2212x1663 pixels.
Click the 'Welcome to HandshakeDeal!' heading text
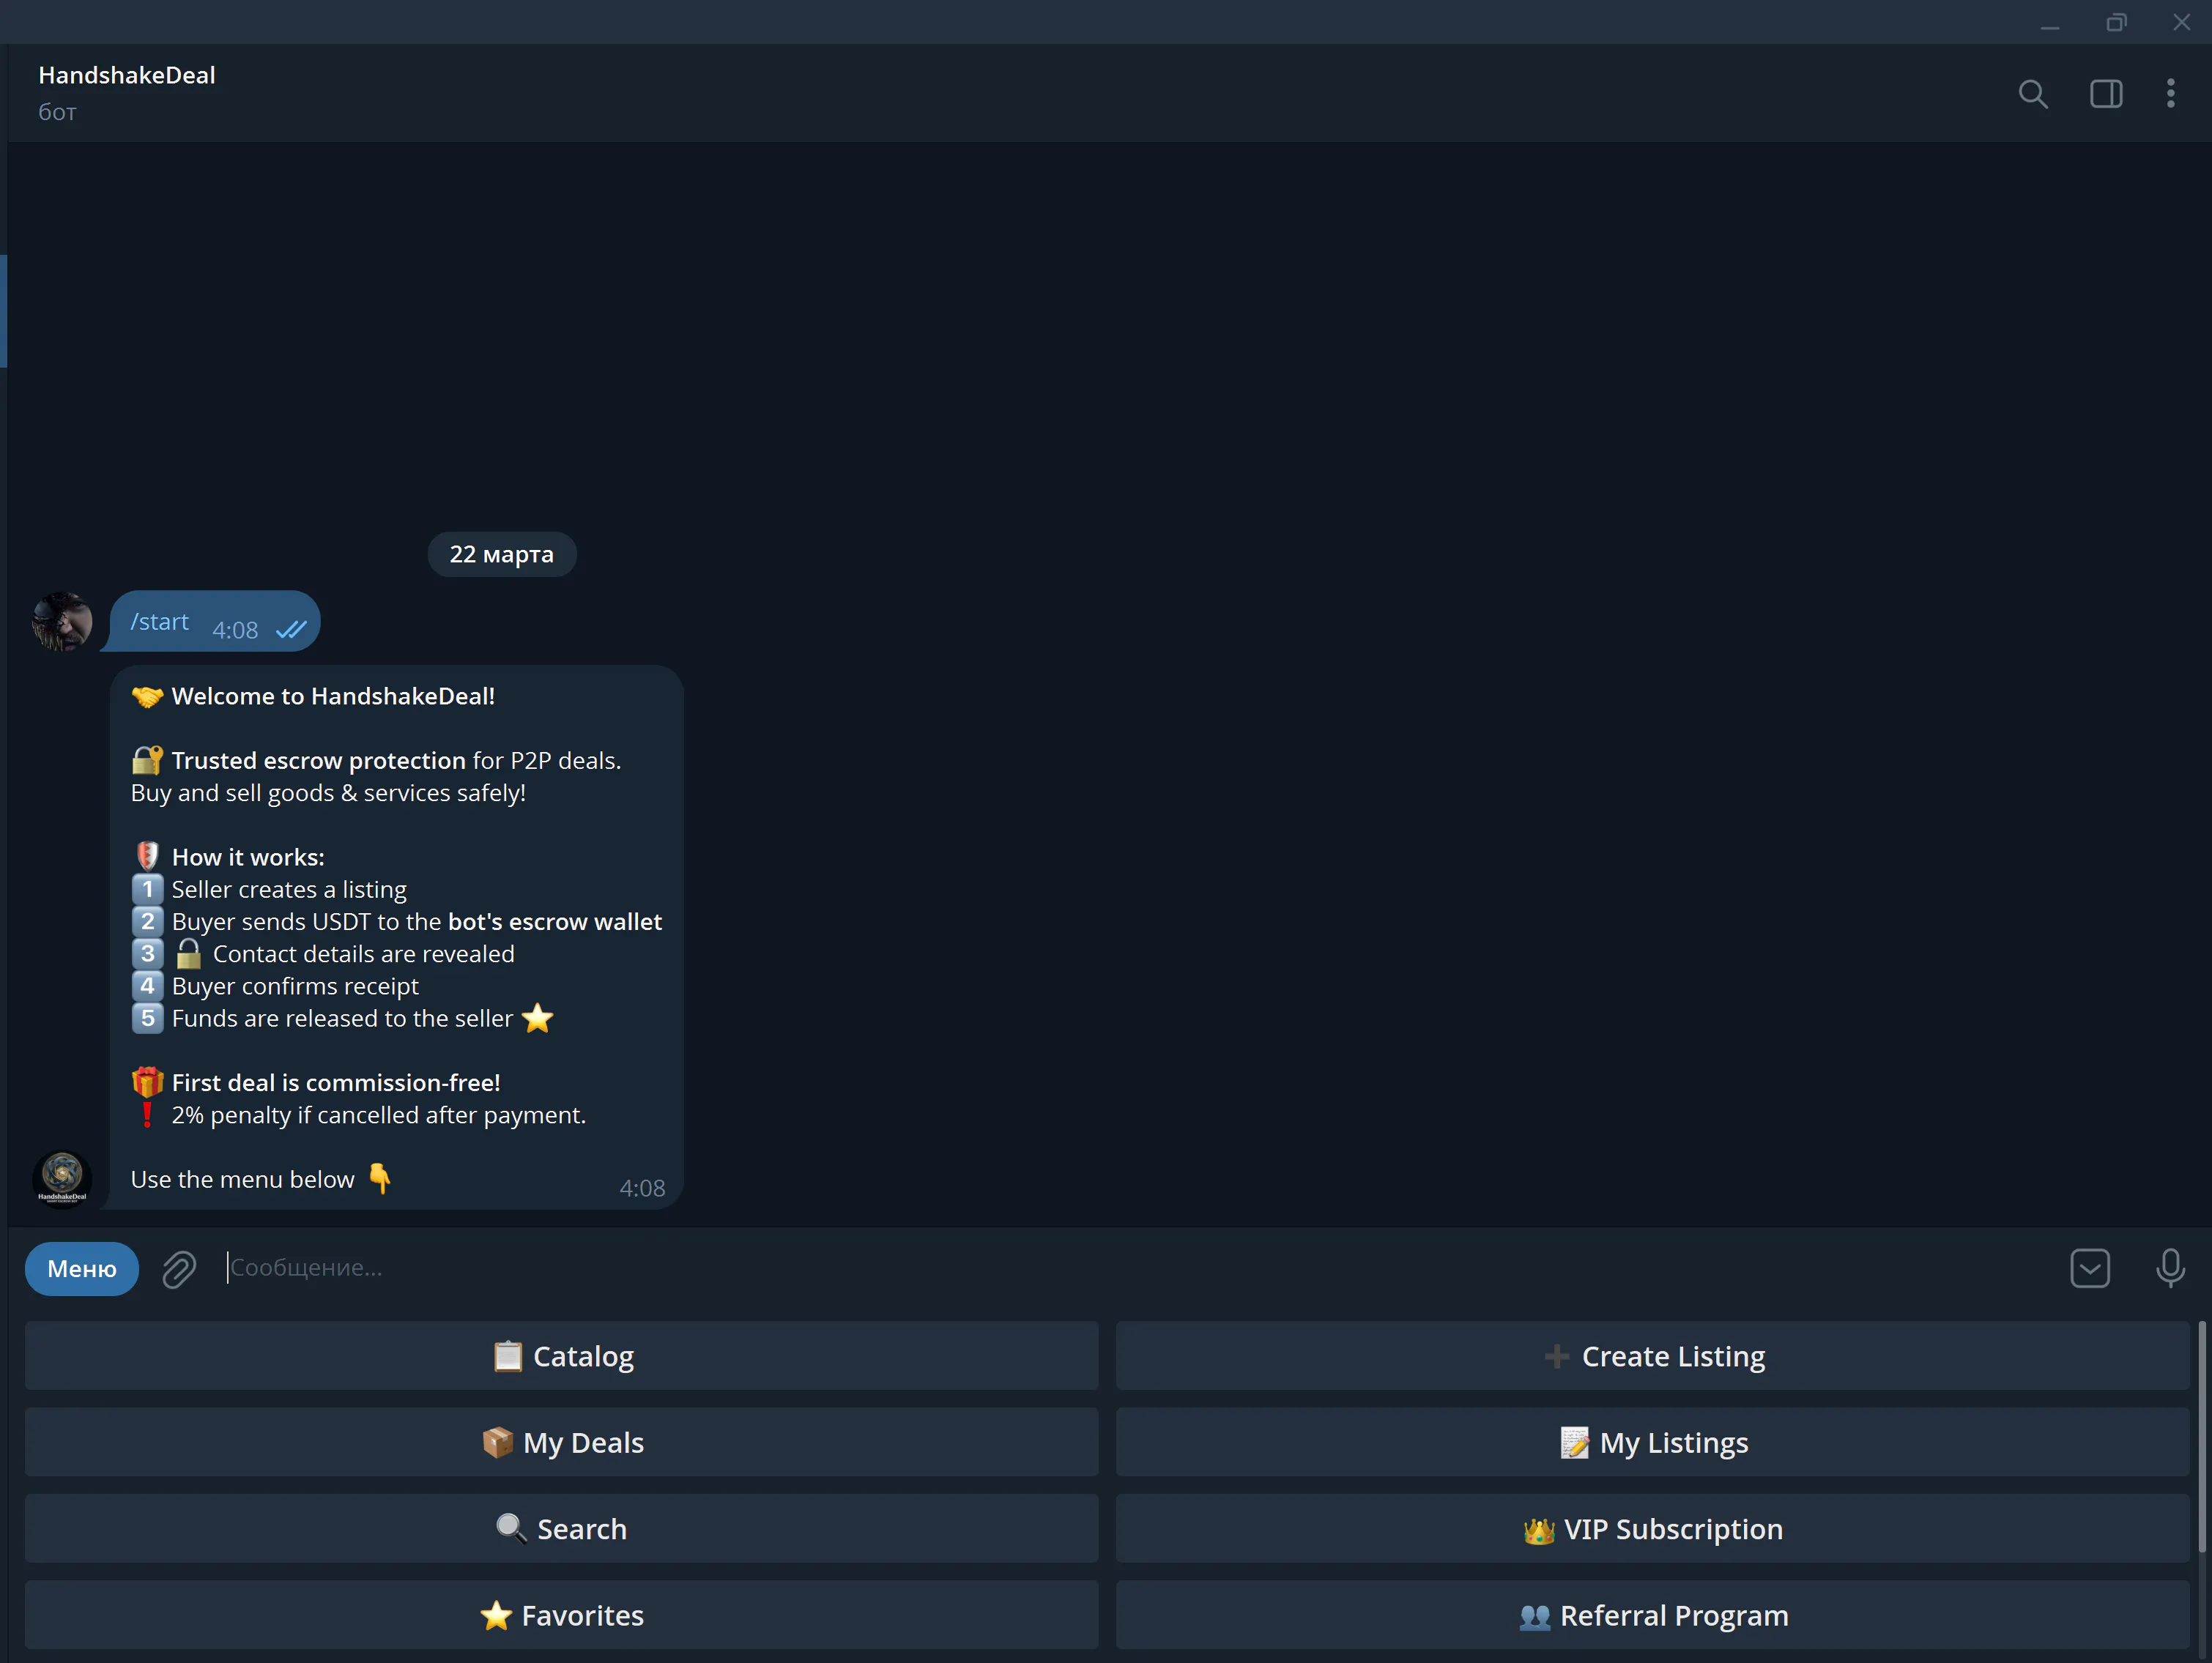point(333,696)
